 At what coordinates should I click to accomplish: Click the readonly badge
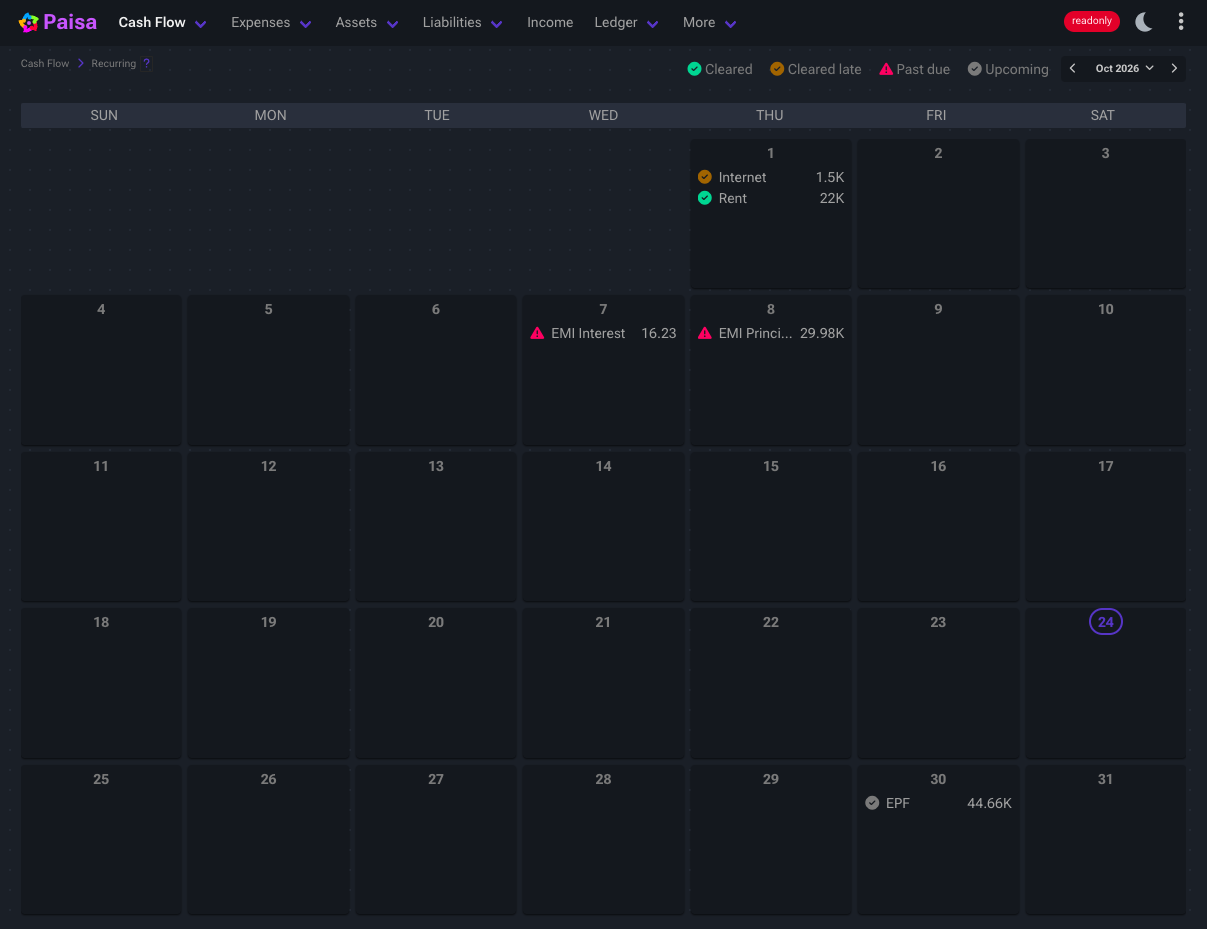(x=1092, y=21)
